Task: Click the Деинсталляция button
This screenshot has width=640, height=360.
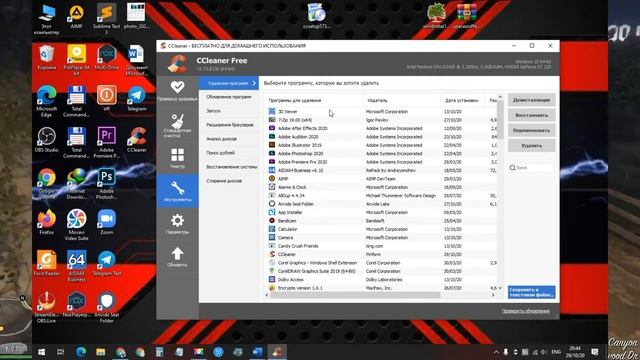Action: tap(531, 100)
